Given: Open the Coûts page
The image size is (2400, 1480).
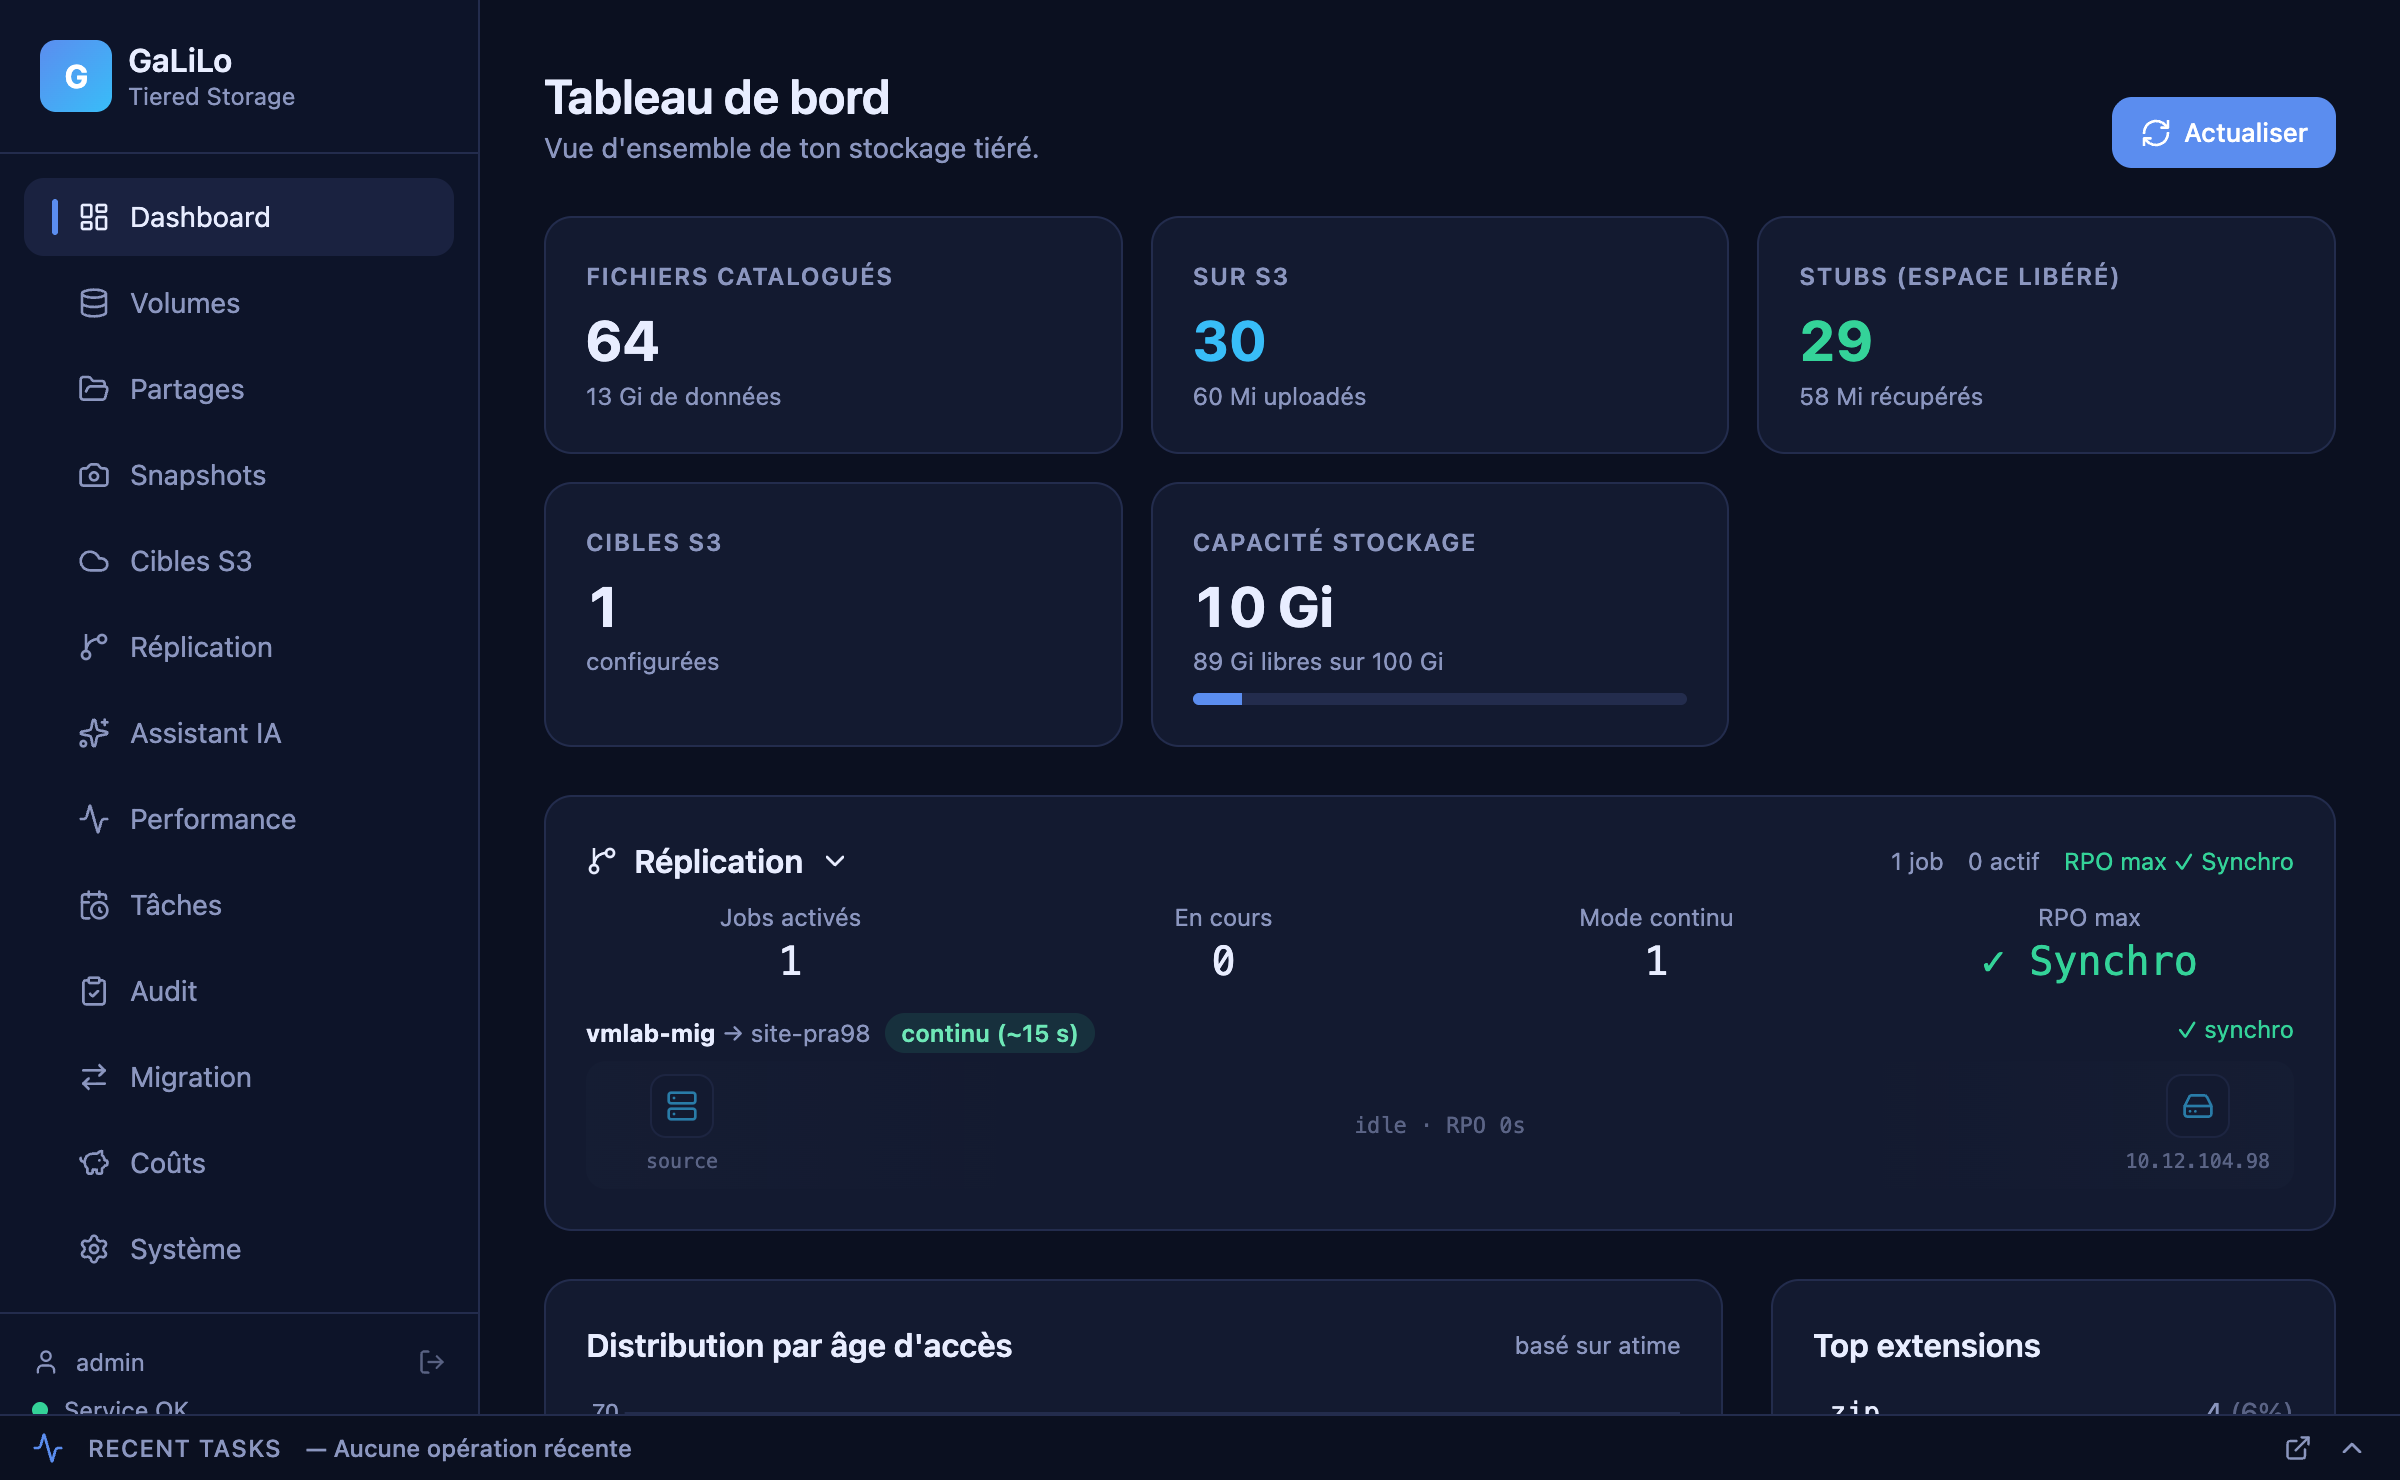Looking at the screenshot, I should point(239,1163).
